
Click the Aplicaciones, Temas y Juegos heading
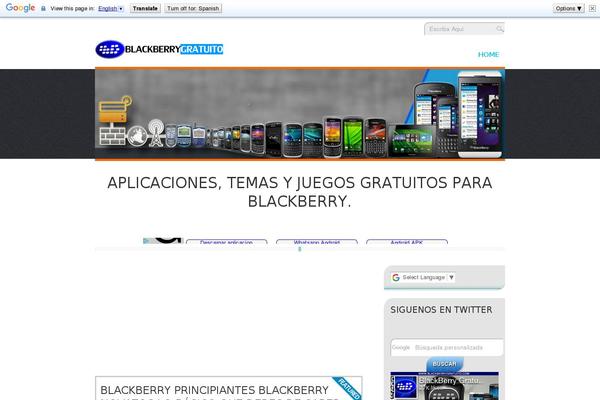300,192
